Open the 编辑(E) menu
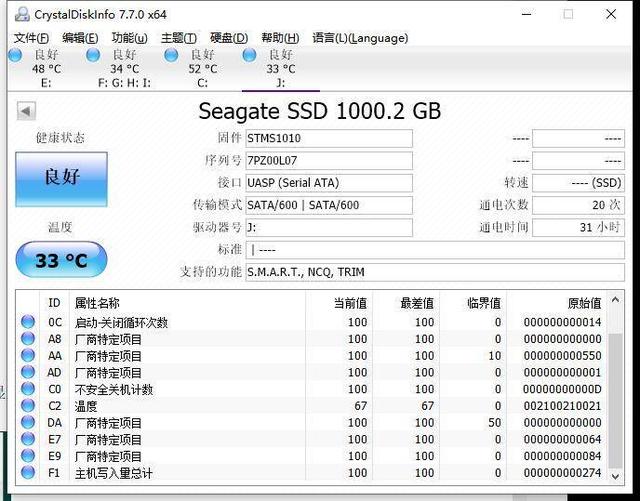 click(80, 38)
